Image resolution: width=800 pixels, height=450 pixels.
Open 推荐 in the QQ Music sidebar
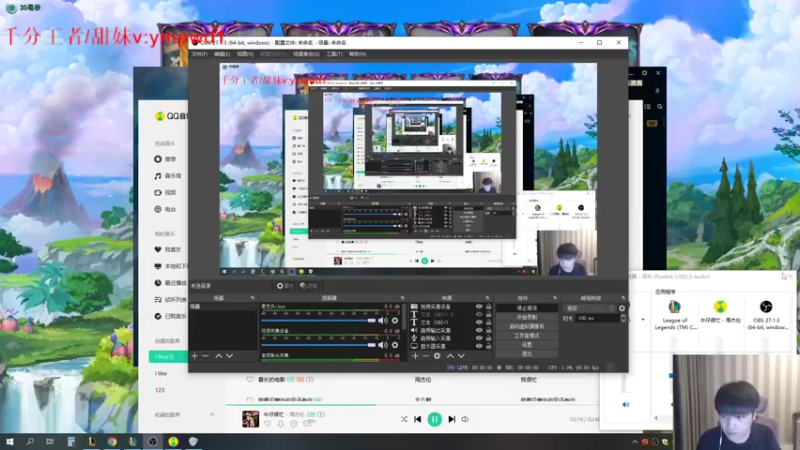(x=165, y=159)
